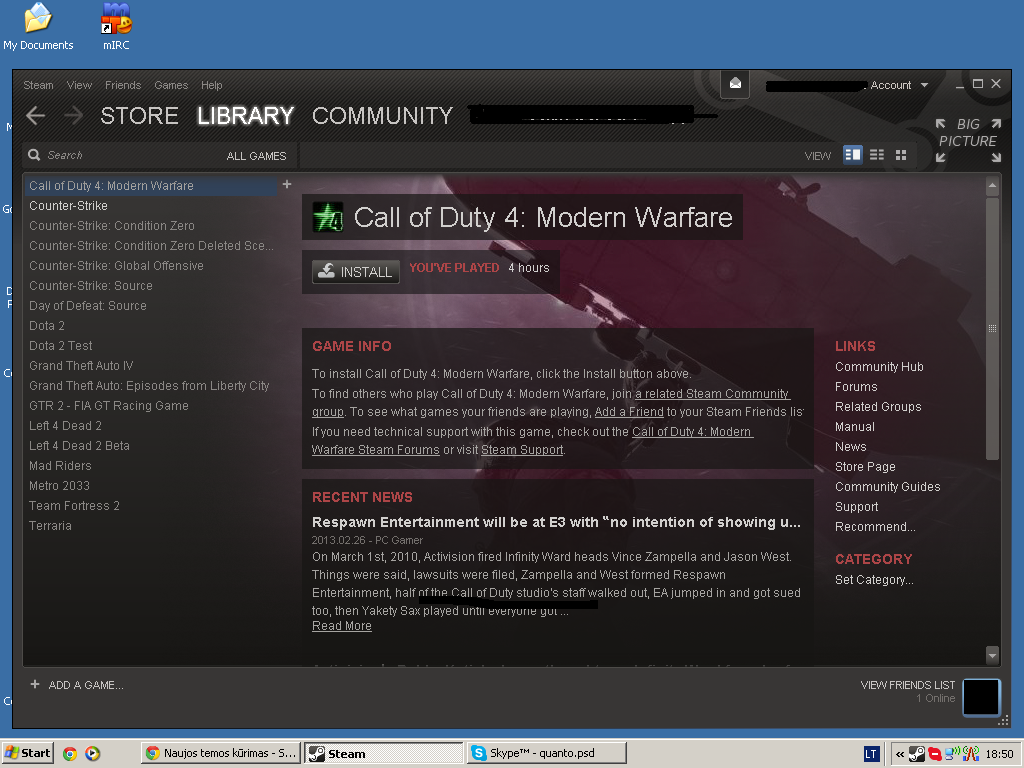The height and width of the screenshot is (768, 1024).
Task: Switch to list view mode
Action: pyautogui.click(x=877, y=155)
